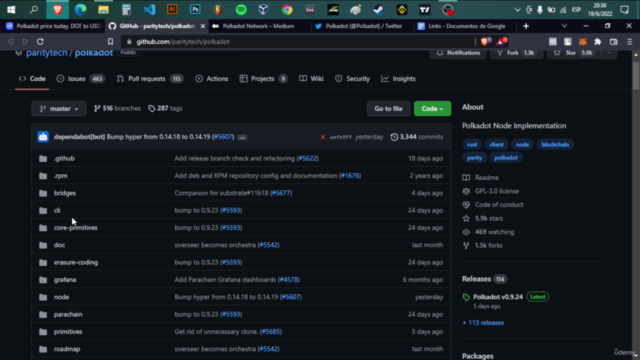Bookmark this page icon

click(x=110, y=42)
